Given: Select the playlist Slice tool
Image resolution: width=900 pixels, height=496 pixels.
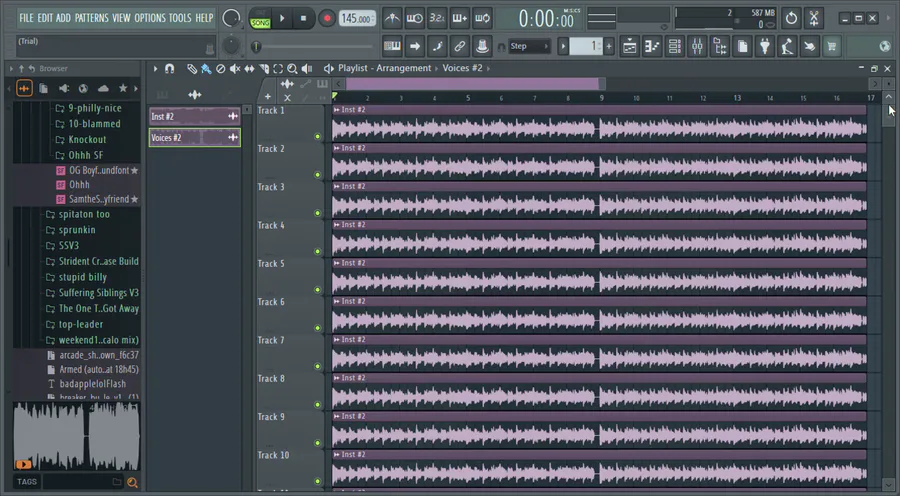Looking at the screenshot, I should coord(264,69).
